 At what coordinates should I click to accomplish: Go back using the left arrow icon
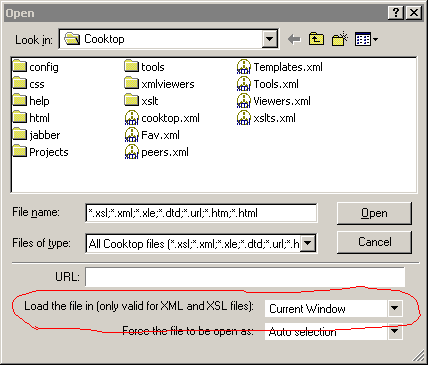(294, 39)
